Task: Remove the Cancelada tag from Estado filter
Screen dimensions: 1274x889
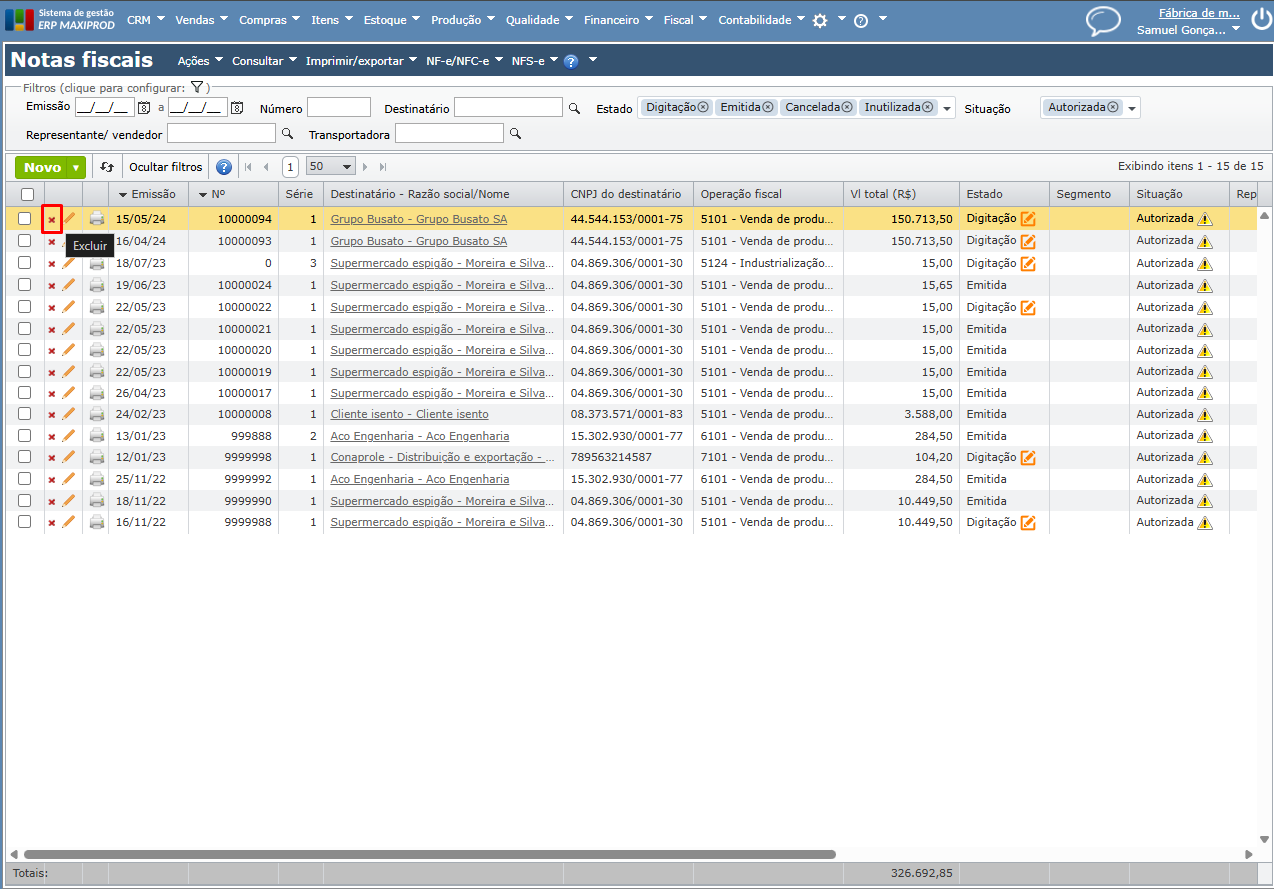Action: 847,107
